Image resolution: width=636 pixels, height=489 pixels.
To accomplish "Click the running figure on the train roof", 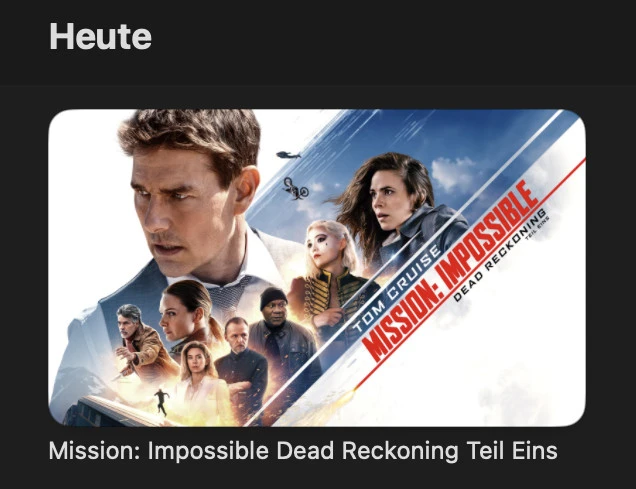I will 161,402.
